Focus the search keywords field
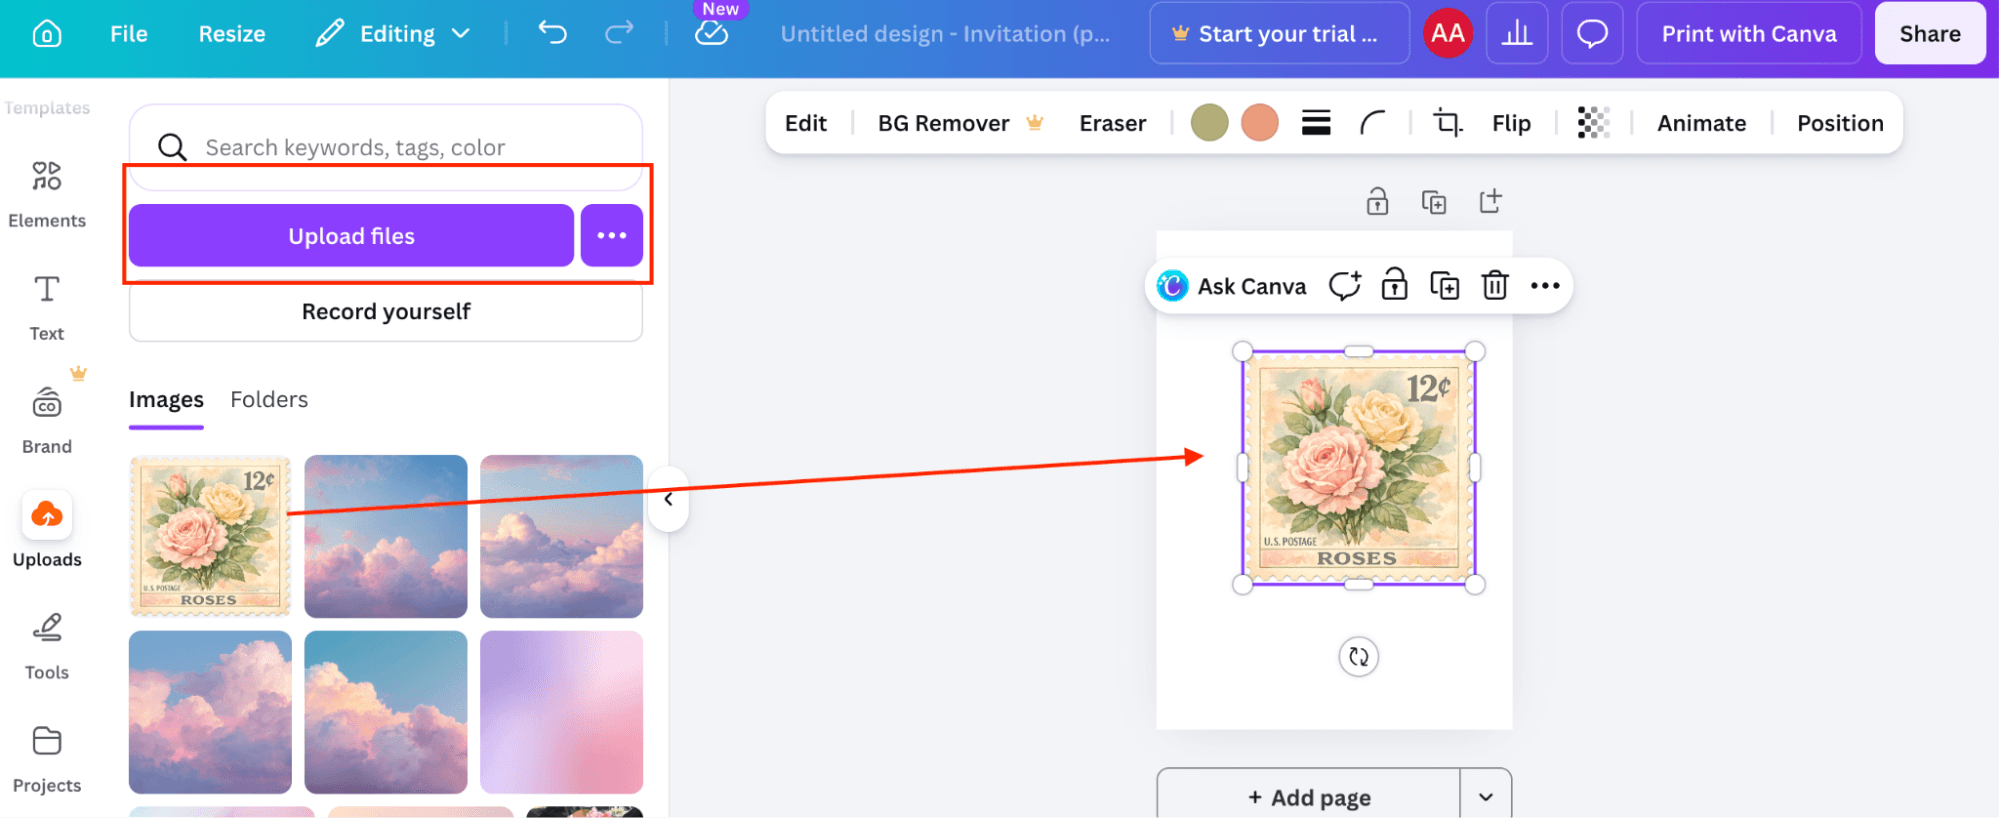This screenshot has width=1999, height=818. coord(386,147)
